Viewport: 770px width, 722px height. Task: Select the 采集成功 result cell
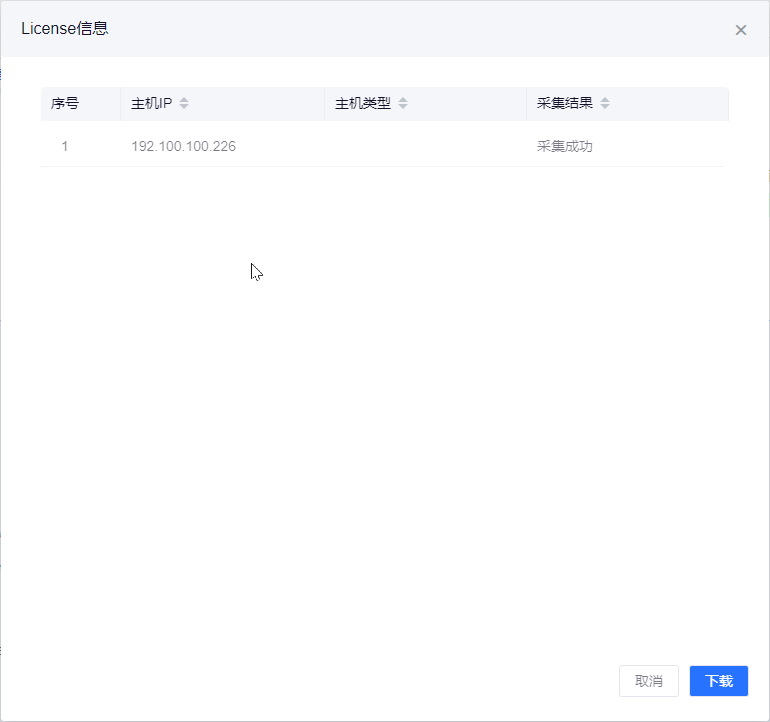[564, 146]
